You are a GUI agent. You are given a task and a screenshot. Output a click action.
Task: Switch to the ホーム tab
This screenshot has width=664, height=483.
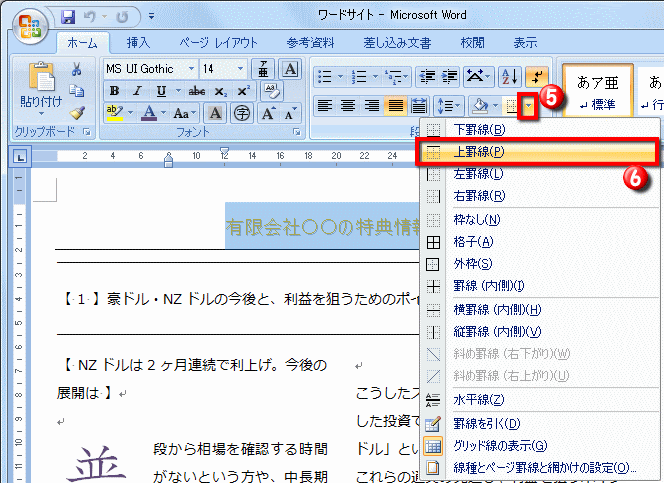point(82,43)
